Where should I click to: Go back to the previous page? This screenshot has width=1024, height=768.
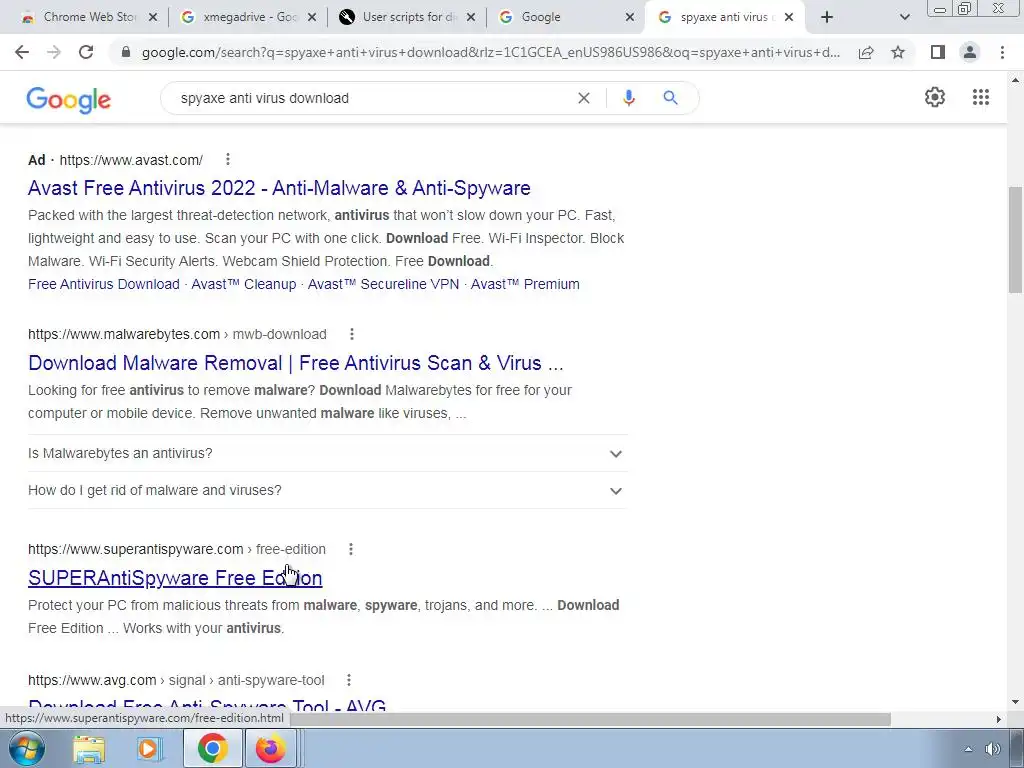(x=22, y=52)
